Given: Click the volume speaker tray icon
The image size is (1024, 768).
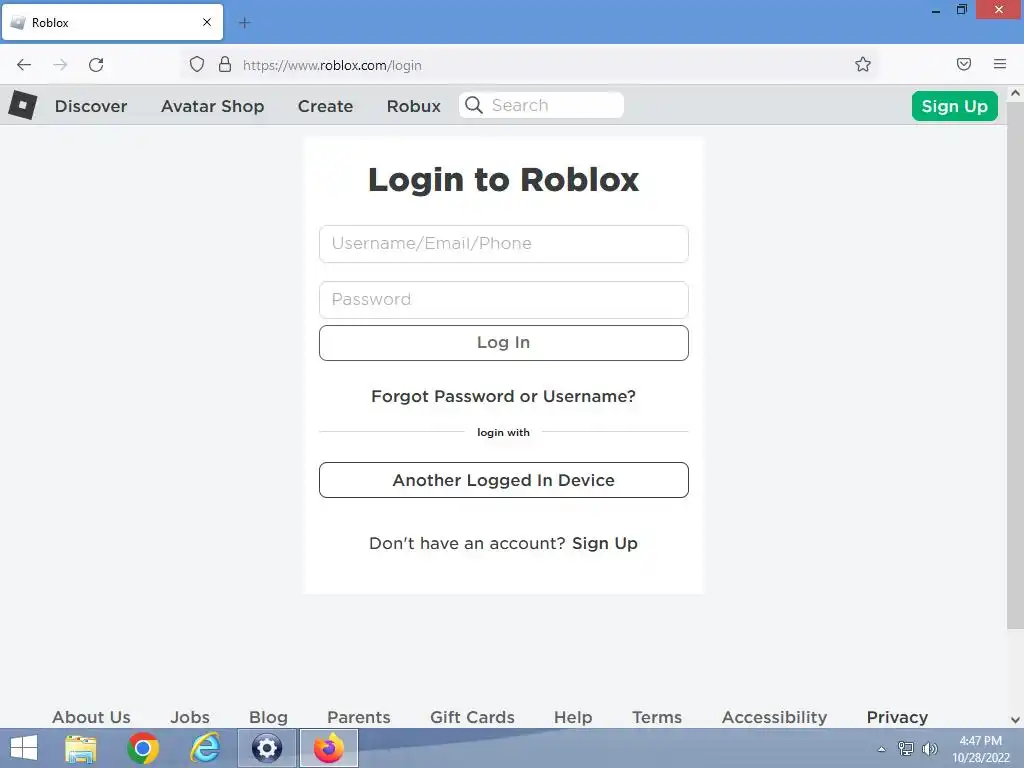Looking at the screenshot, I should pyautogui.click(x=929, y=748).
